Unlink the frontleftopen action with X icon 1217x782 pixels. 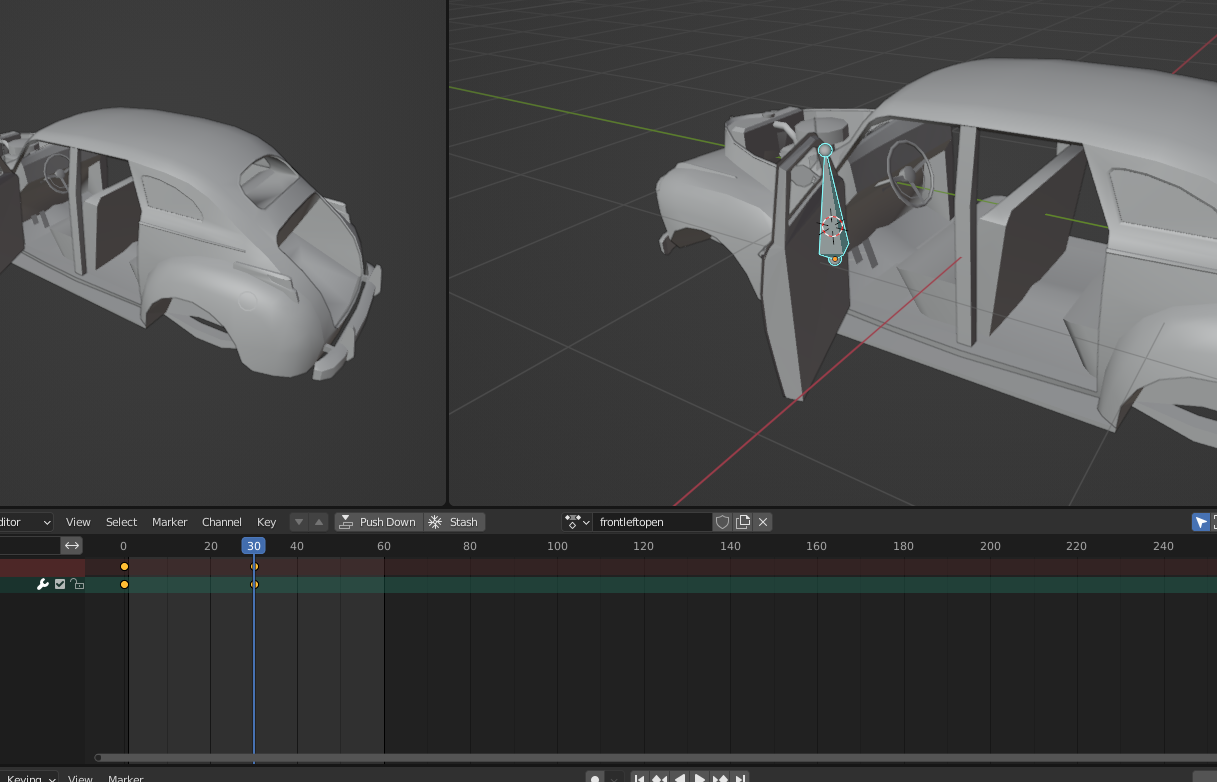763,522
